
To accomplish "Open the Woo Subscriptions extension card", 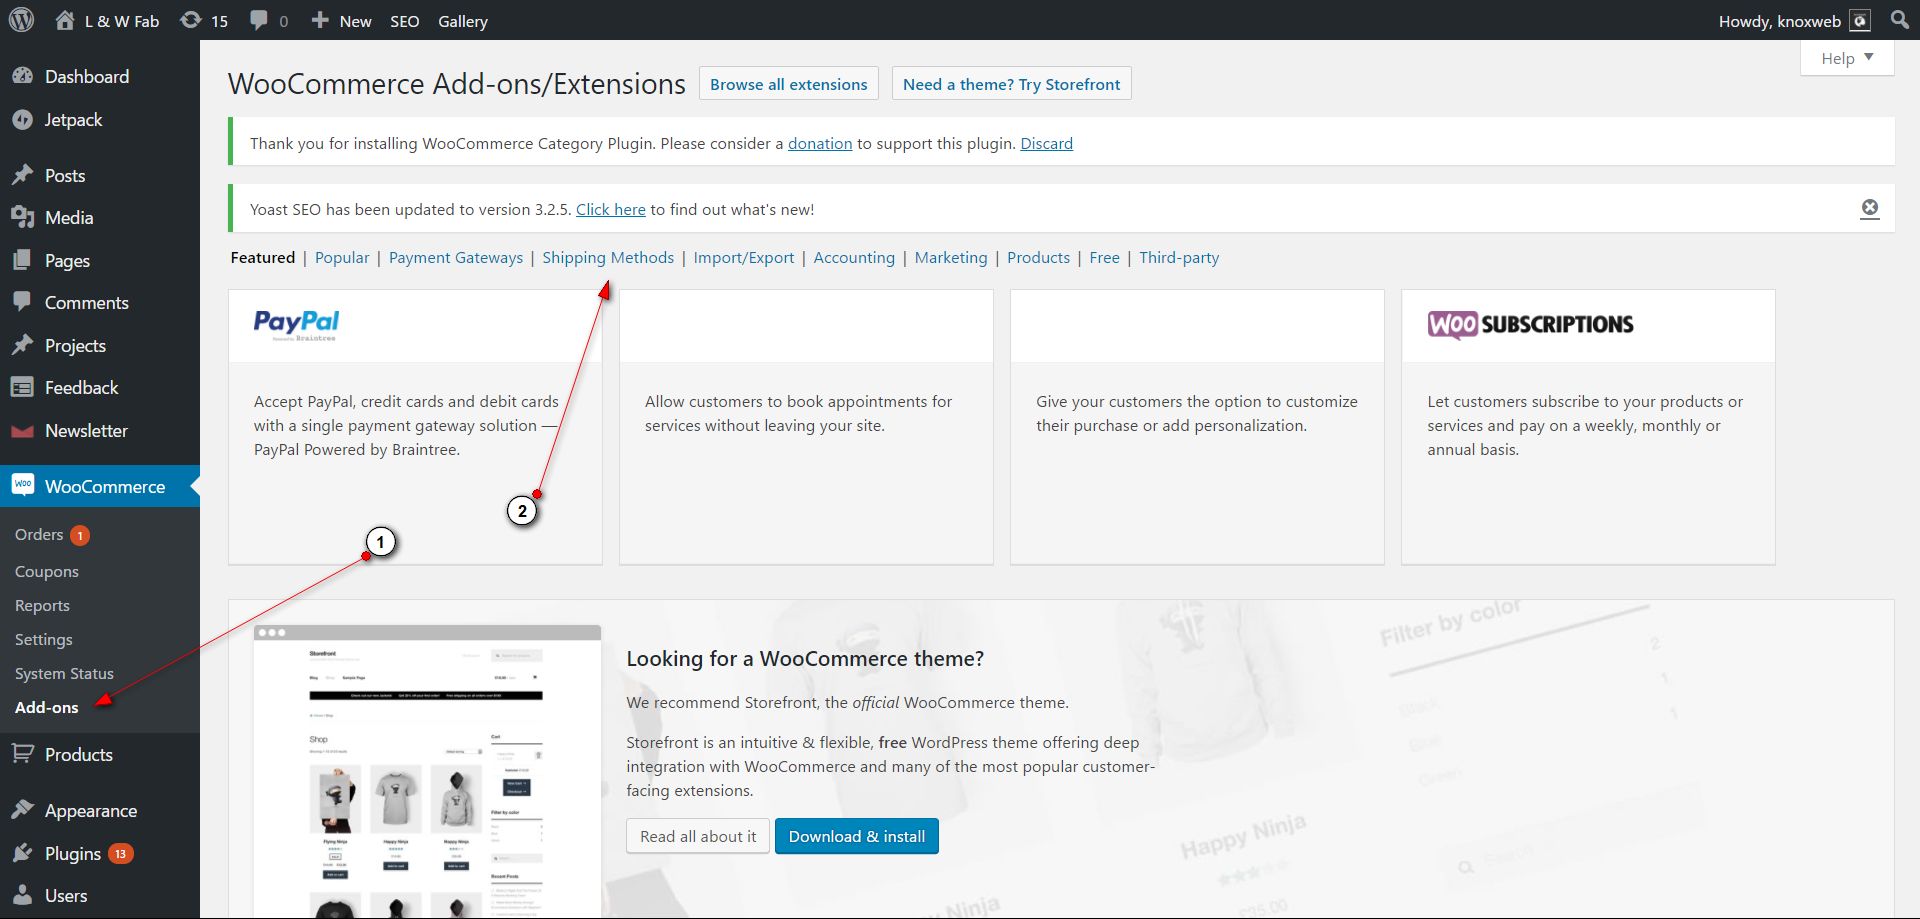I will 1588,427.
